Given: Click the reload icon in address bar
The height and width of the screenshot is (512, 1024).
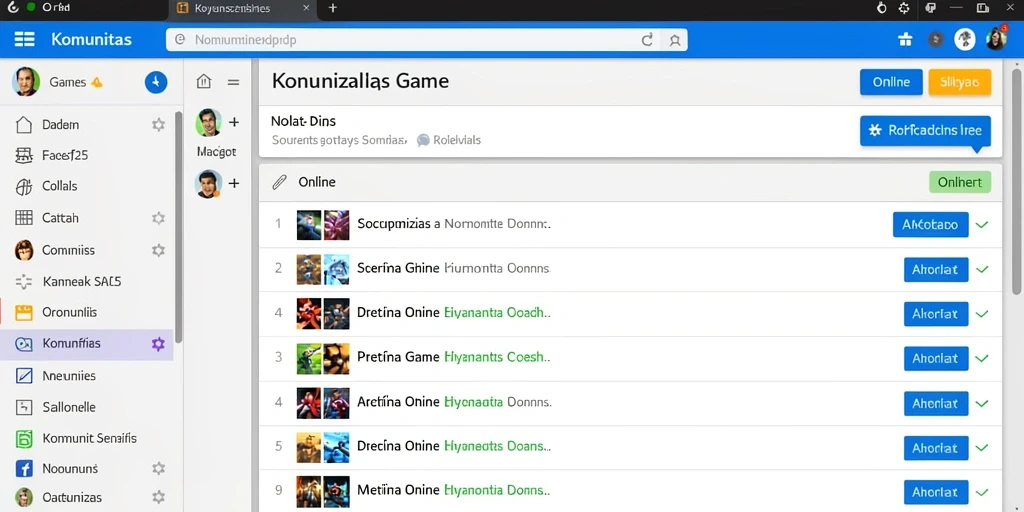Looking at the screenshot, I should point(647,40).
